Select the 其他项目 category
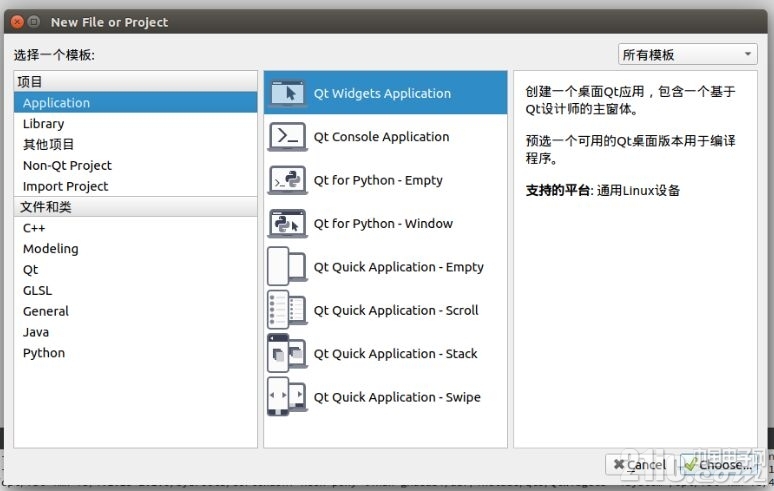The height and width of the screenshot is (491, 774). pos(136,144)
